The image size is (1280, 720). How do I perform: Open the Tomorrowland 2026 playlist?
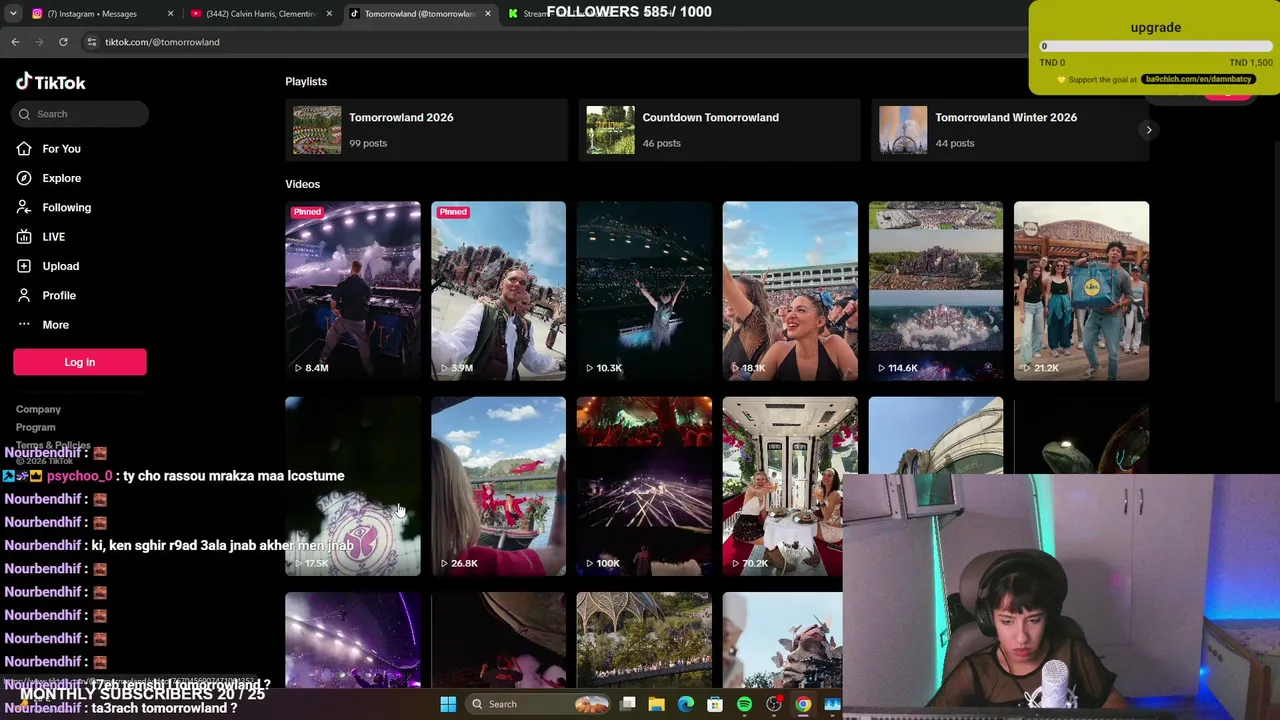point(426,130)
